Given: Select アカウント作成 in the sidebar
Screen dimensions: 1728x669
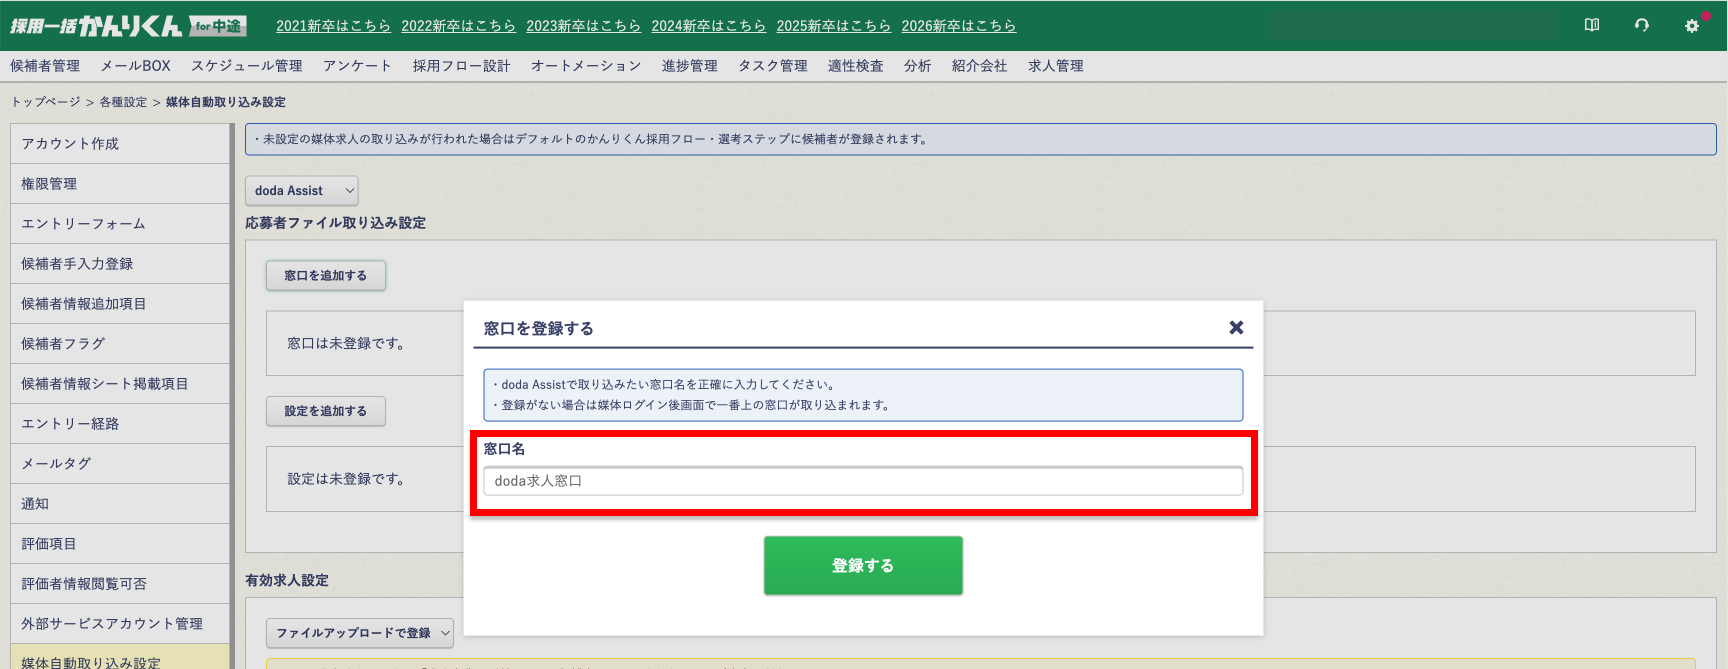Looking at the screenshot, I should click(x=70, y=144).
